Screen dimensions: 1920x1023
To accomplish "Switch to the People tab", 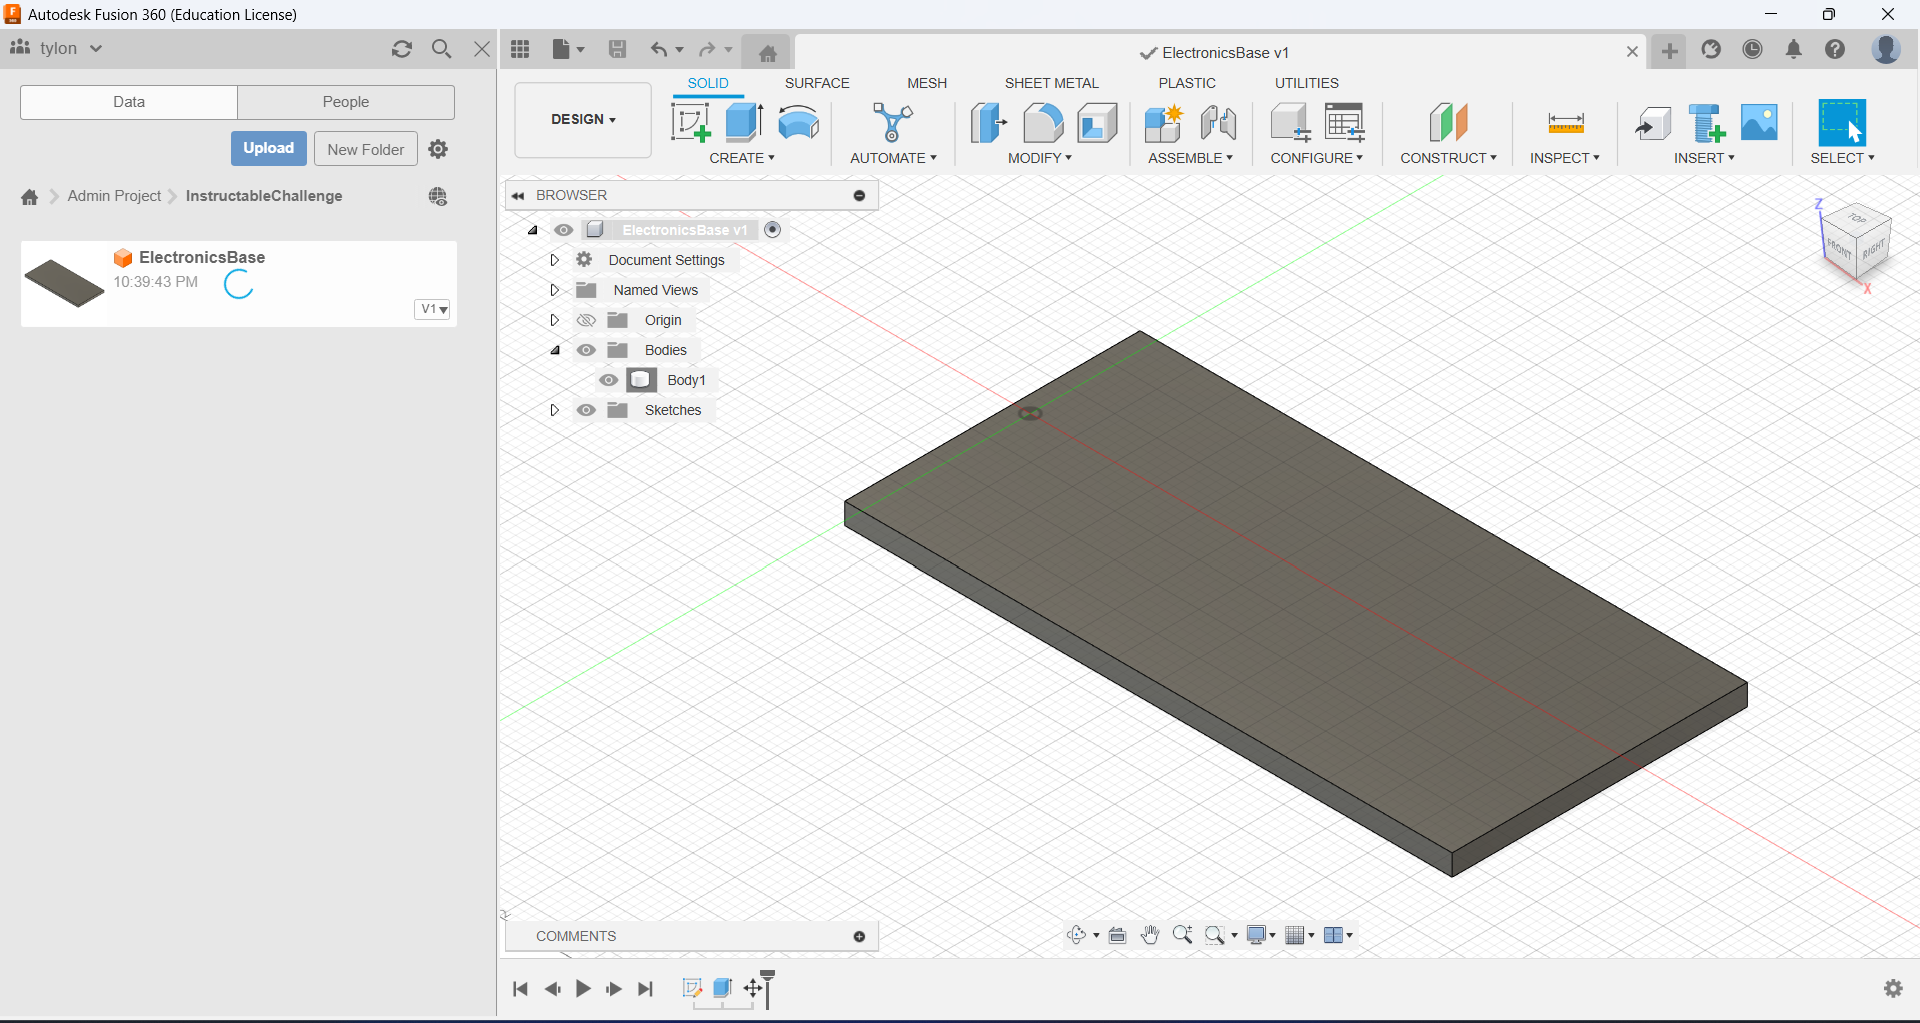I will [x=346, y=102].
